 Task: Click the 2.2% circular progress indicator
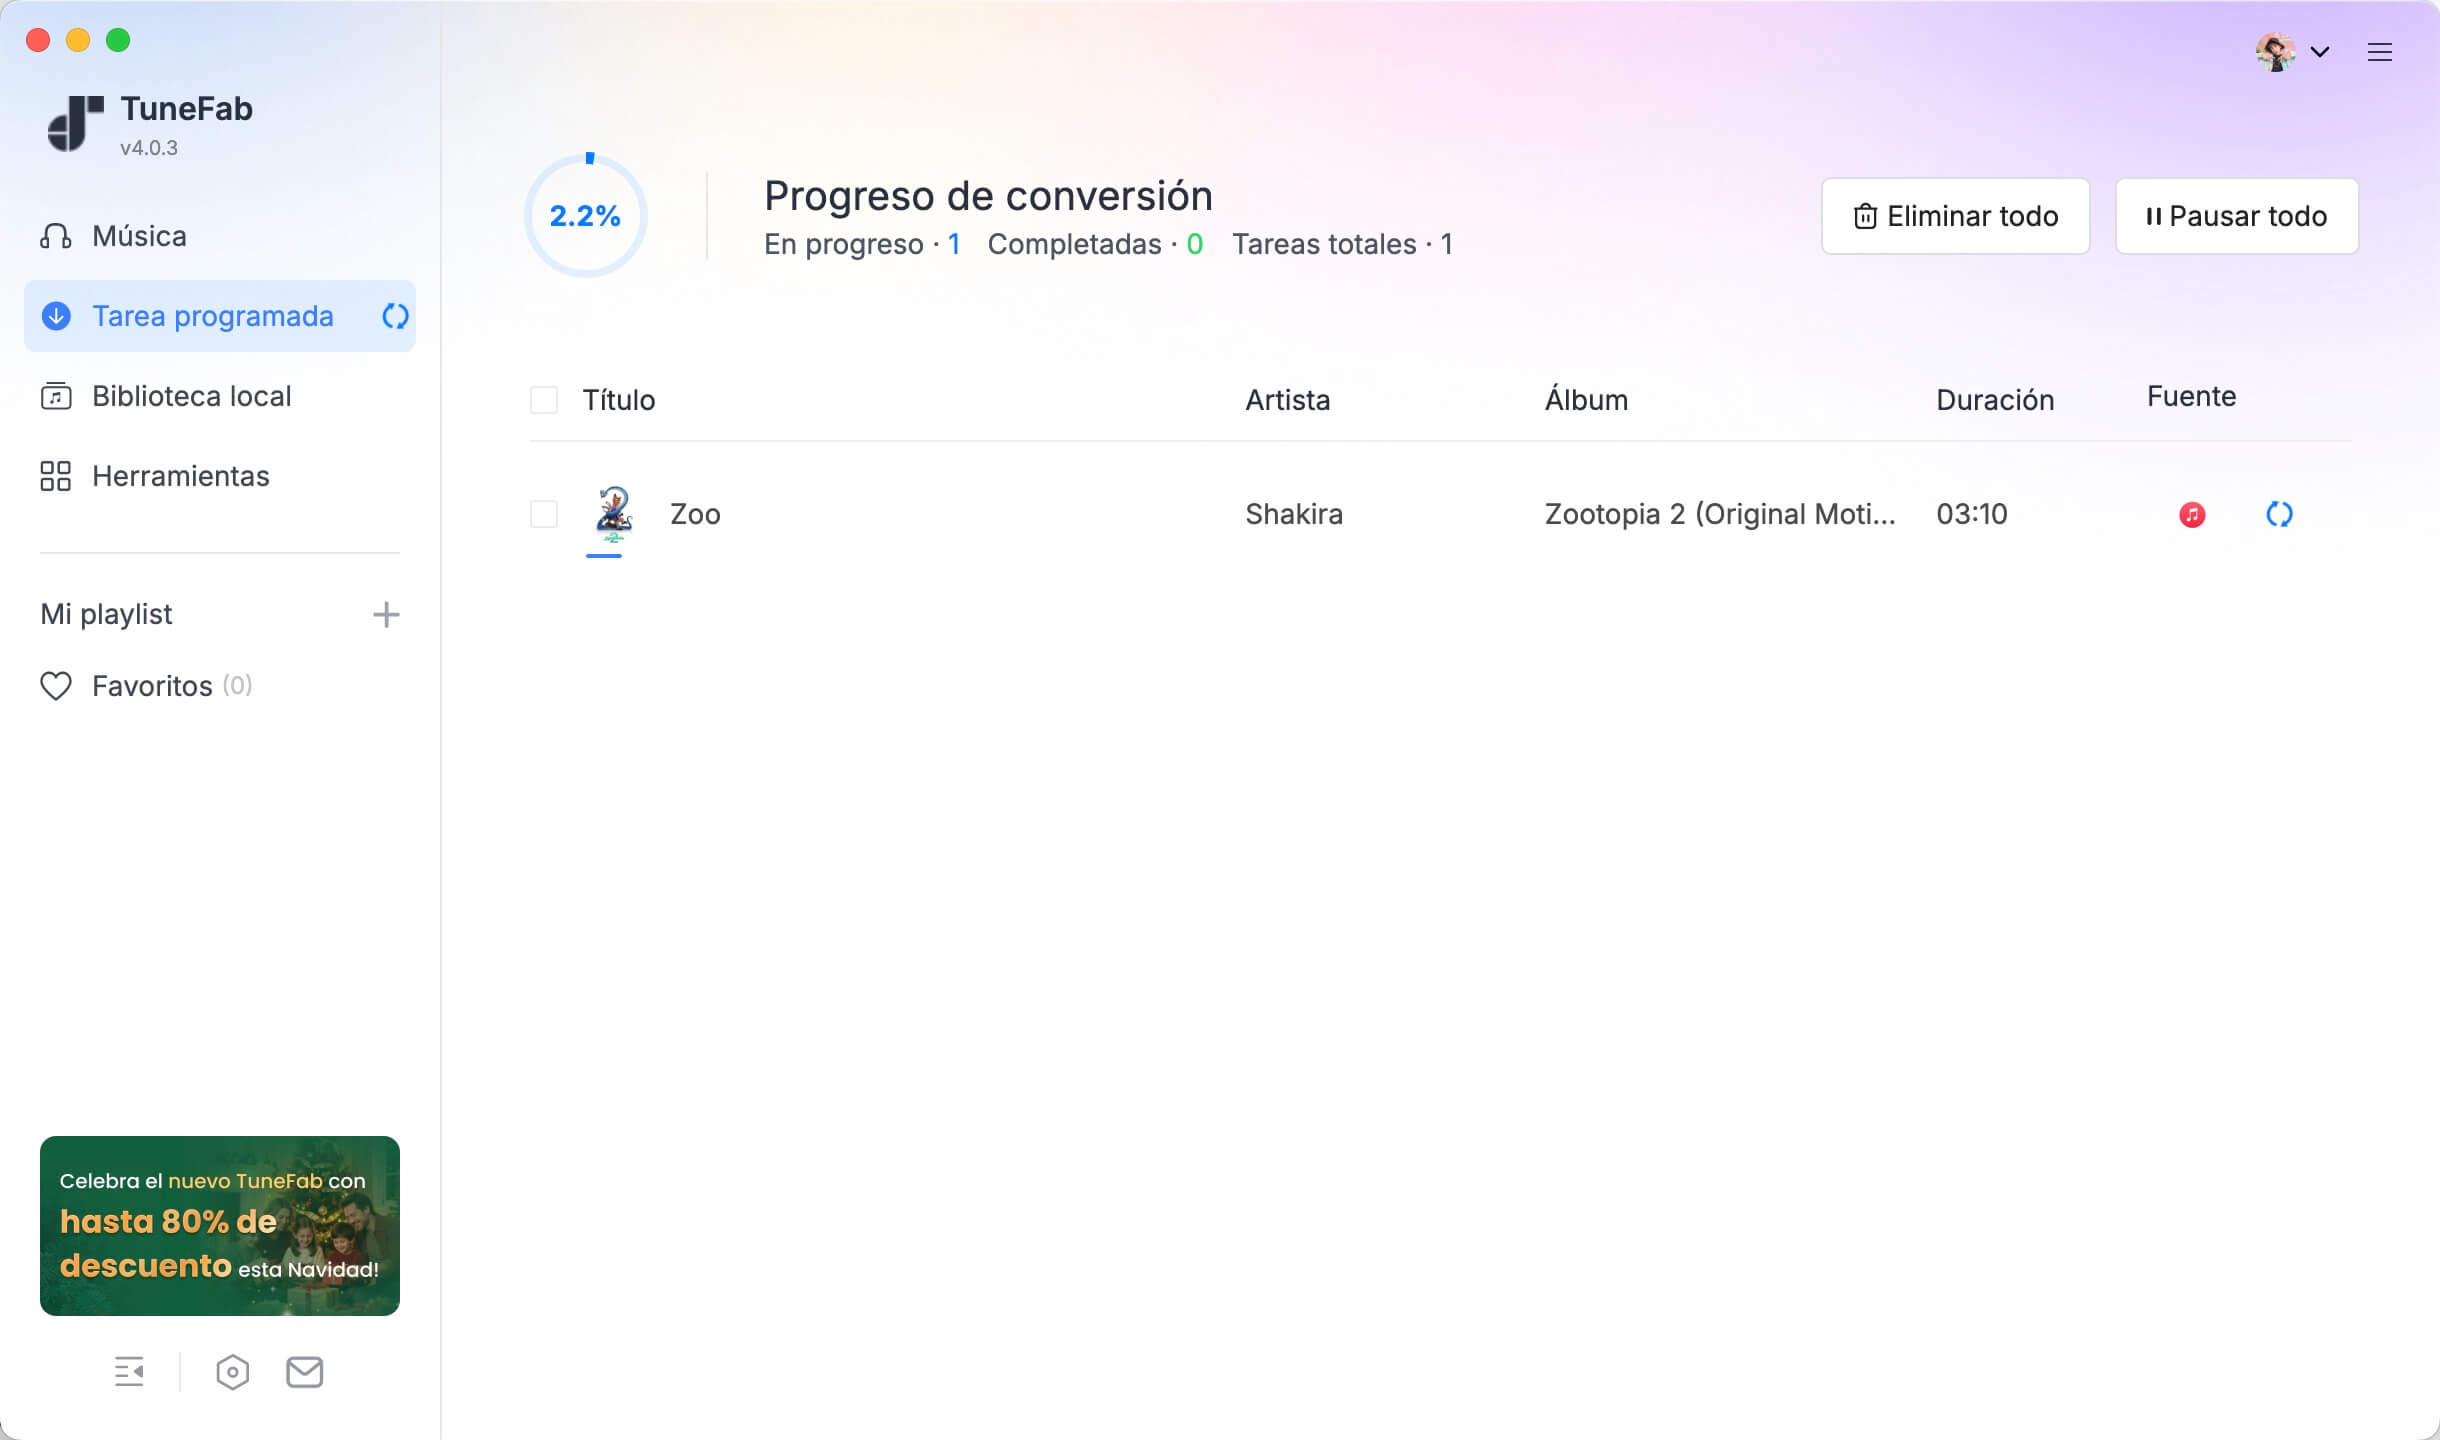click(x=586, y=215)
